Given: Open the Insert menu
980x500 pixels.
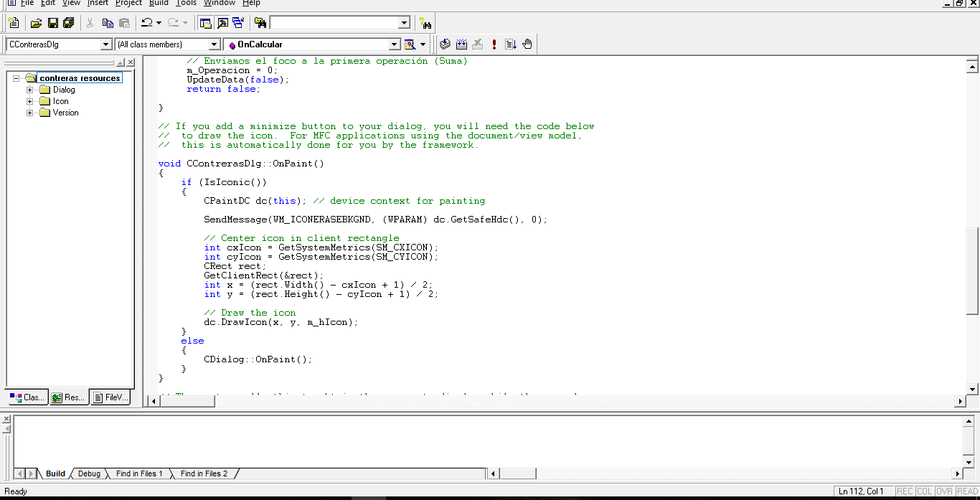Looking at the screenshot, I should point(98,3).
